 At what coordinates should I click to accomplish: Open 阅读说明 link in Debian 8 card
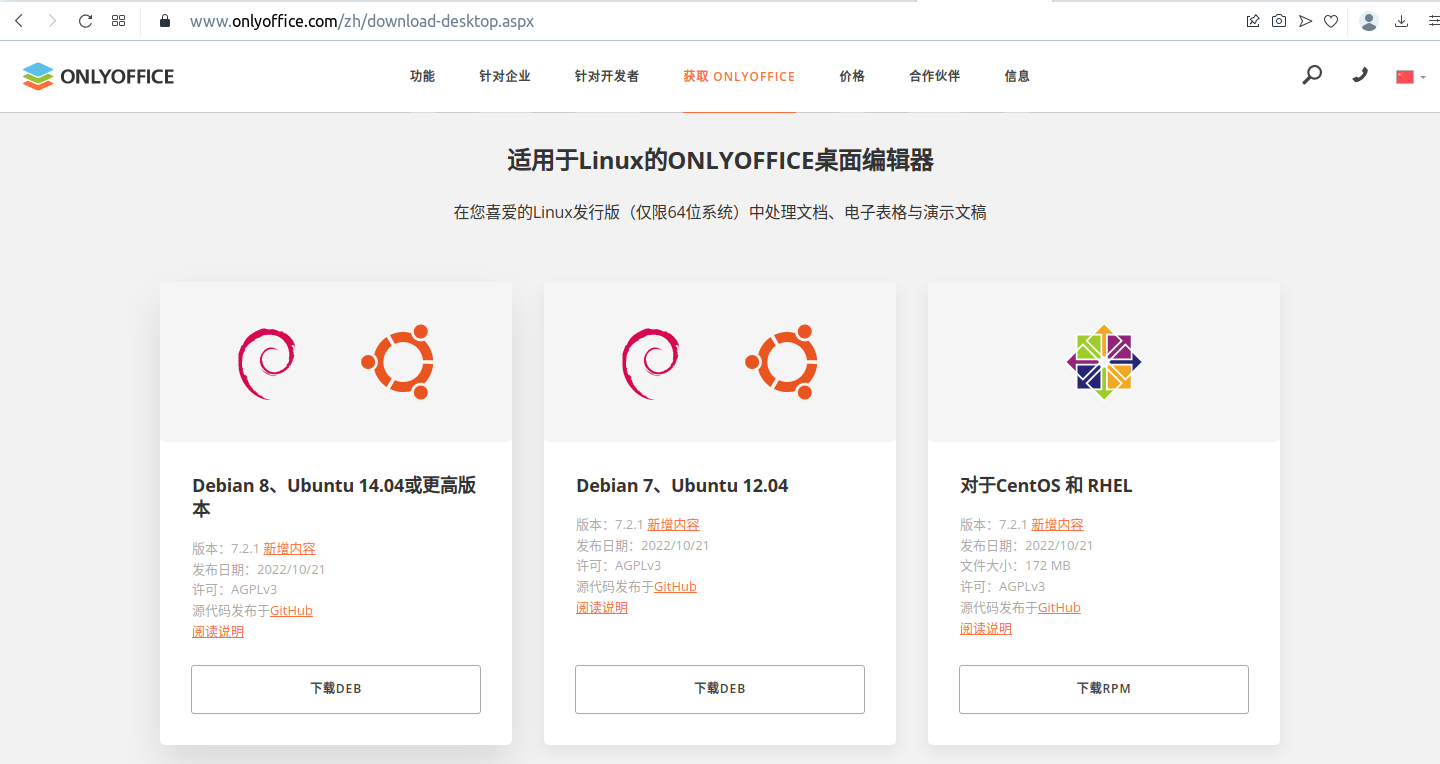tap(218, 631)
